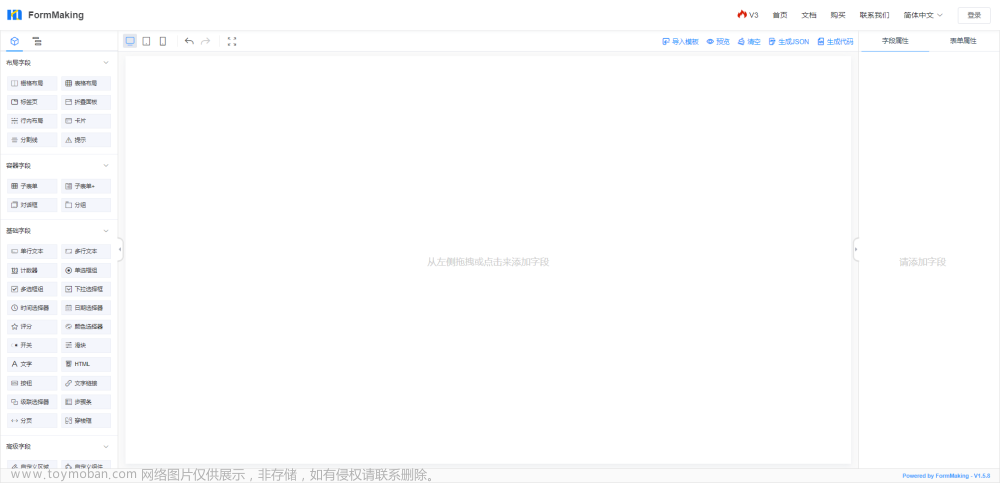
Task: Add a 栅格布局 grid layout field
Action: click(32, 83)
